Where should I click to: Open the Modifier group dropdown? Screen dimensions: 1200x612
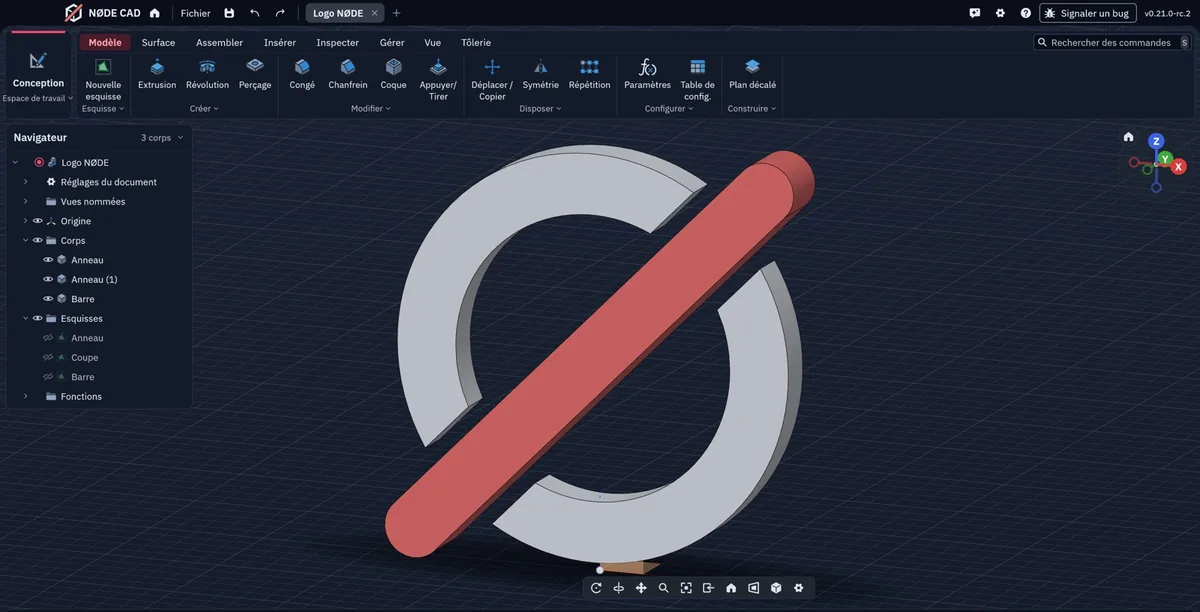click(x=370, y=108)
